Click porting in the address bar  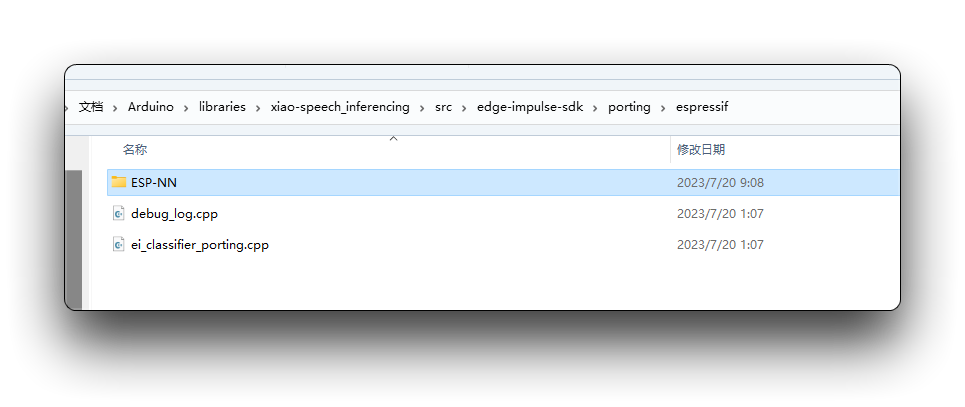point(629,107)
